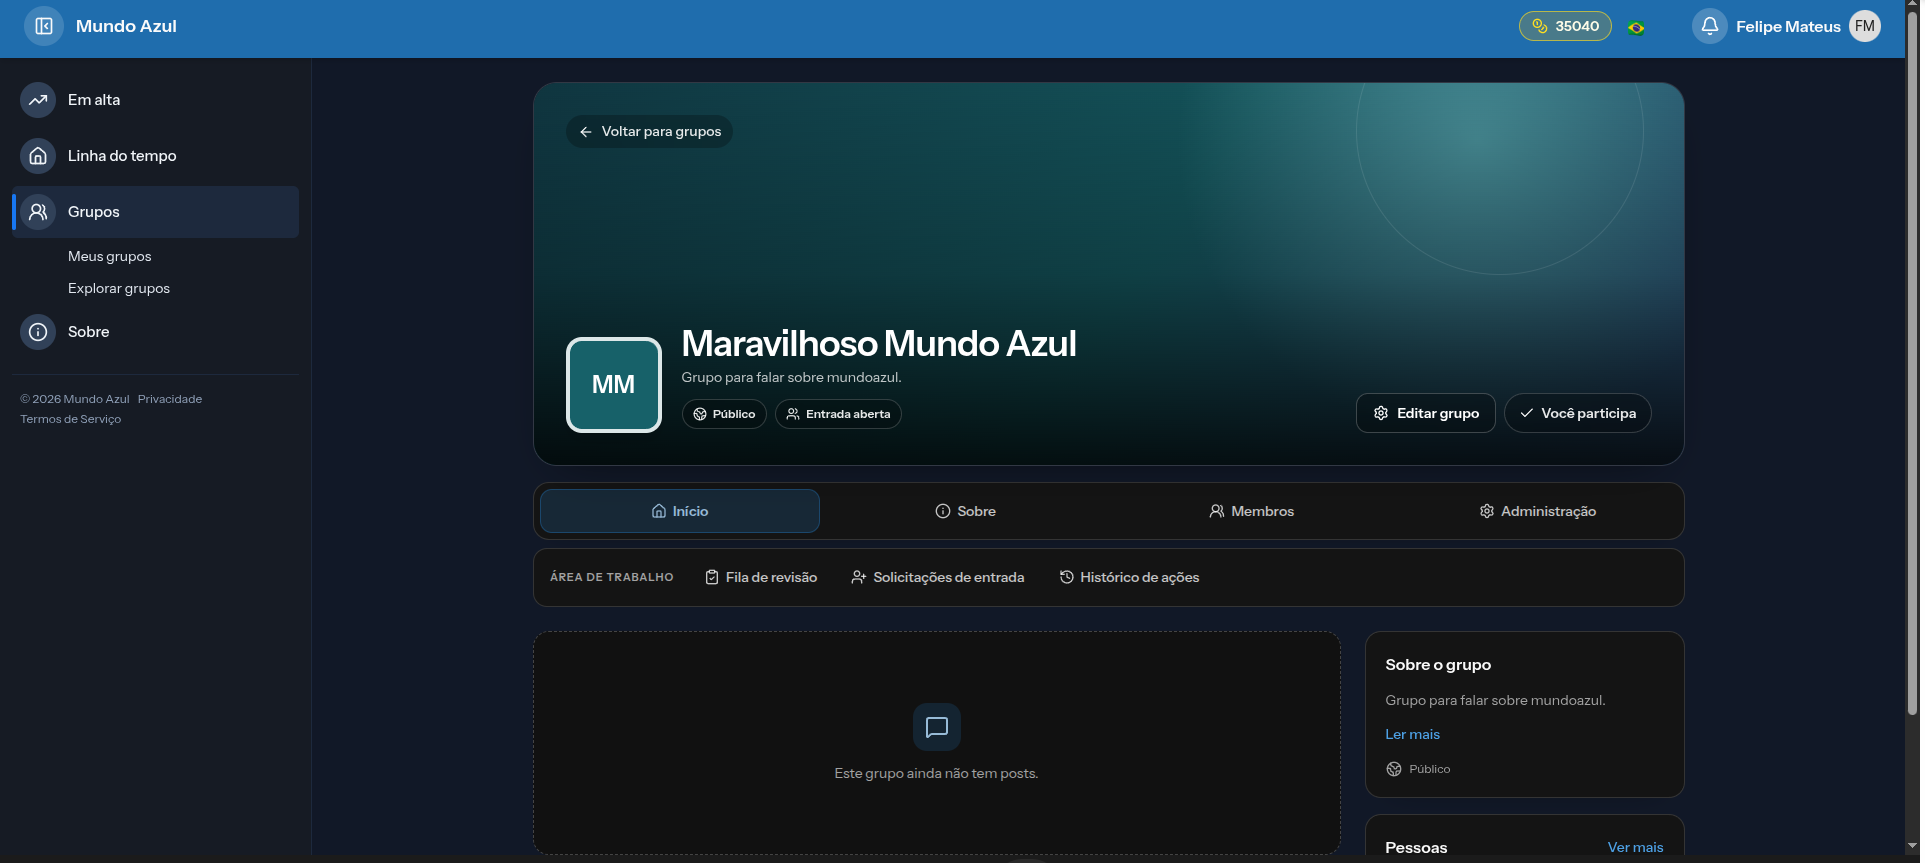Switch to the Sobre tab
The height and width of the screenshot is (863, 1925).
(x=966, y=511)
